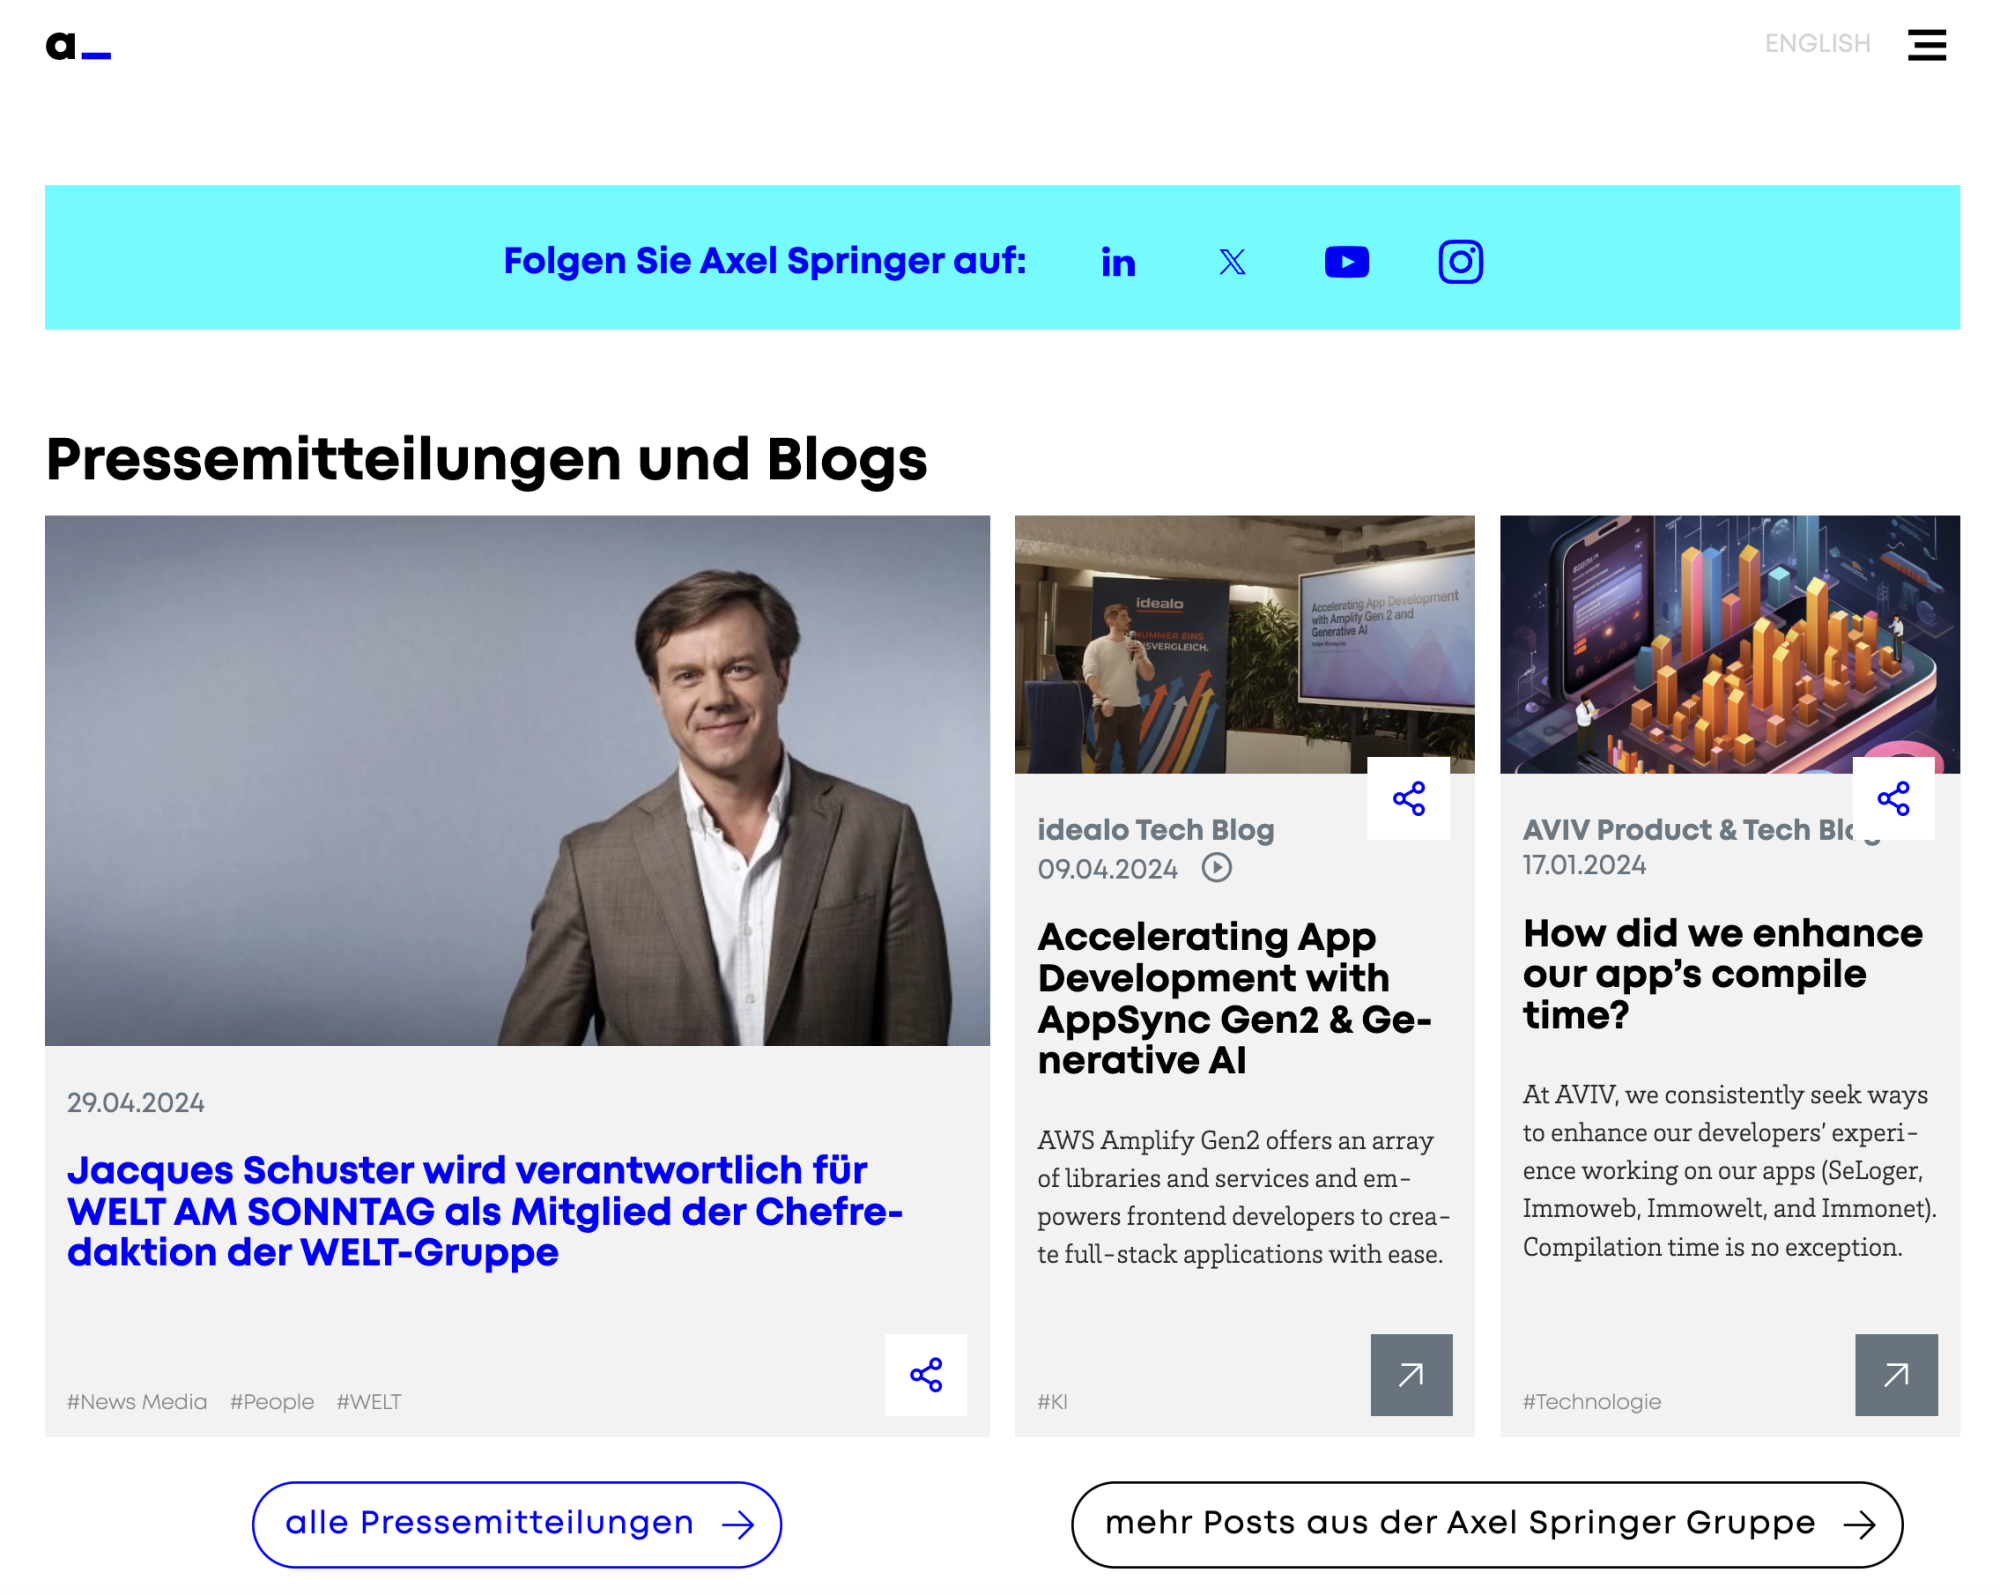2000x1595 pixels.
Task: Click the Axel Springer logo
Action: click(x=78, y=46)
